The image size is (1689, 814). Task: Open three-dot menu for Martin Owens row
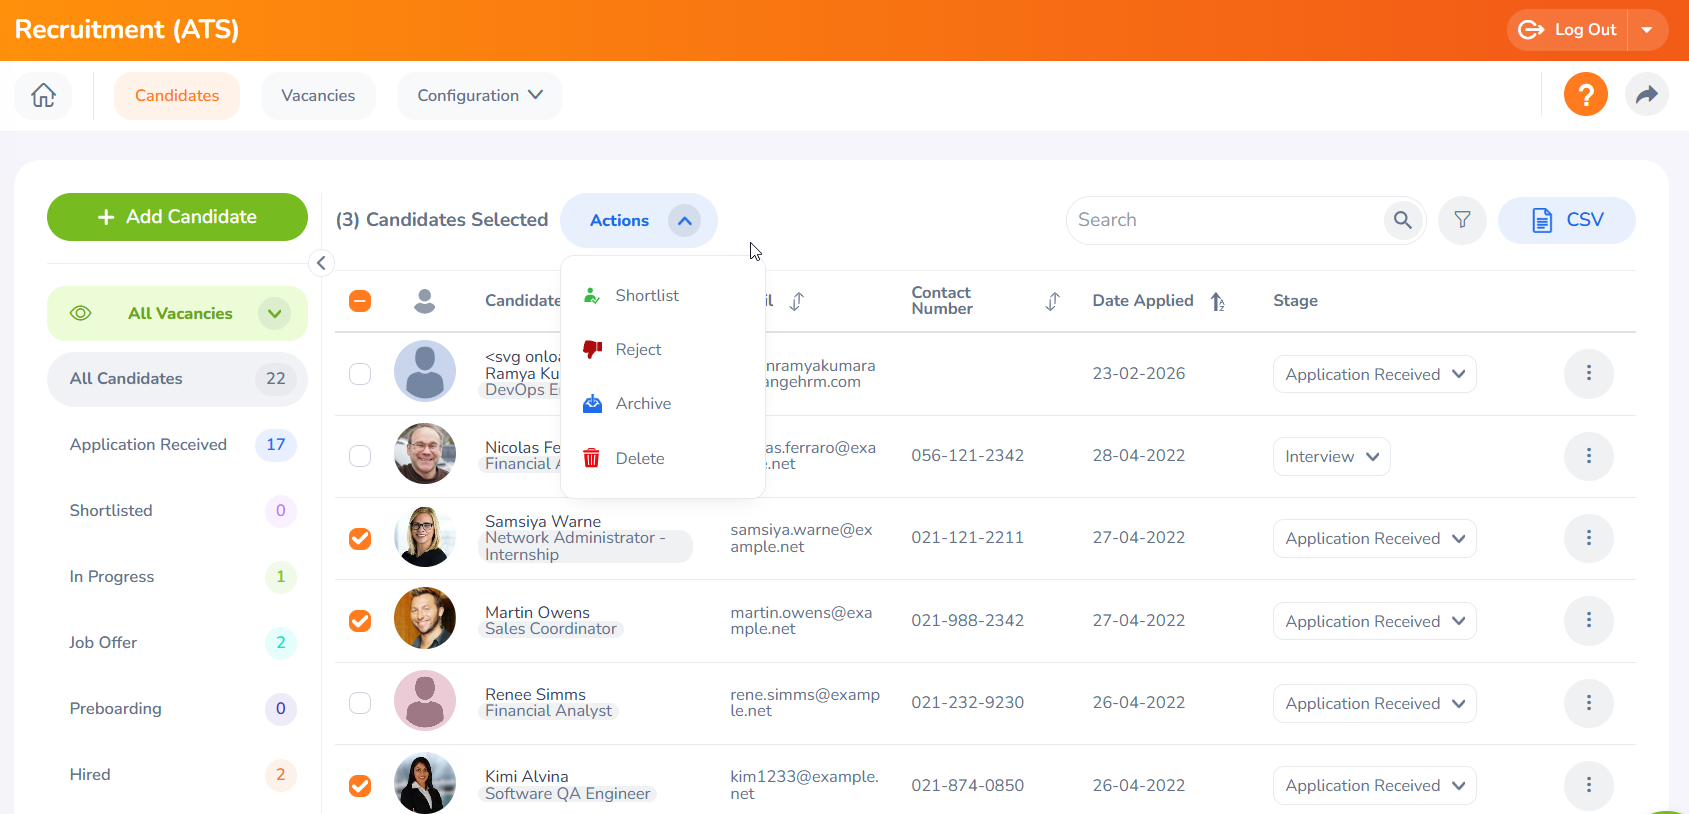pos(1588,621)
